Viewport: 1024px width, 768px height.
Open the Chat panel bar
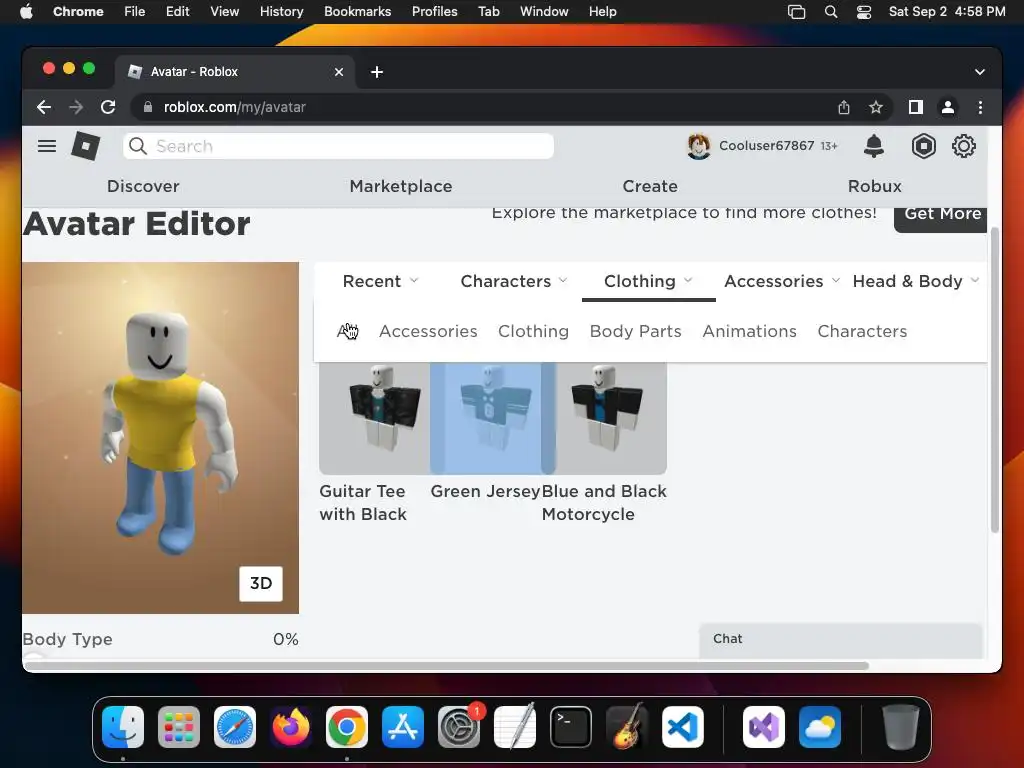point(840,640)
